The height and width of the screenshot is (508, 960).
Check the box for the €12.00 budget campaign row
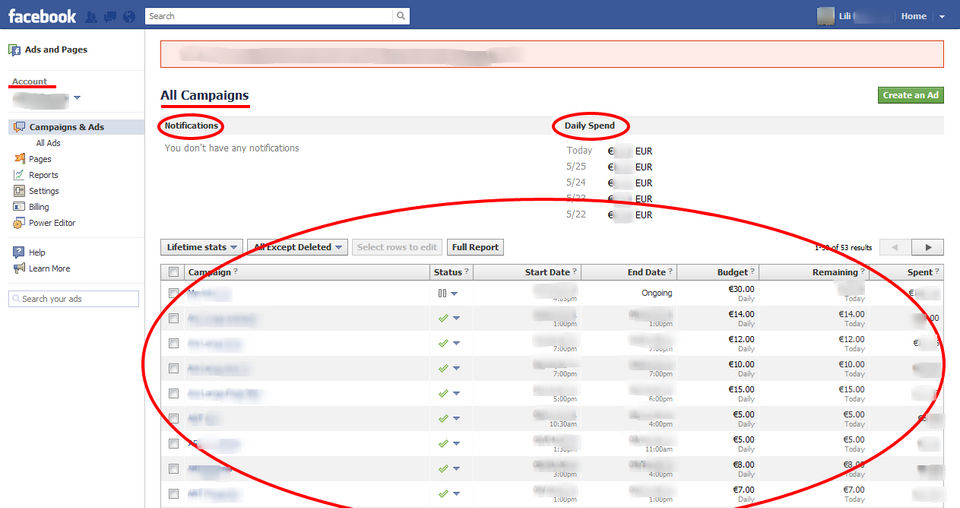pos(174,343)
